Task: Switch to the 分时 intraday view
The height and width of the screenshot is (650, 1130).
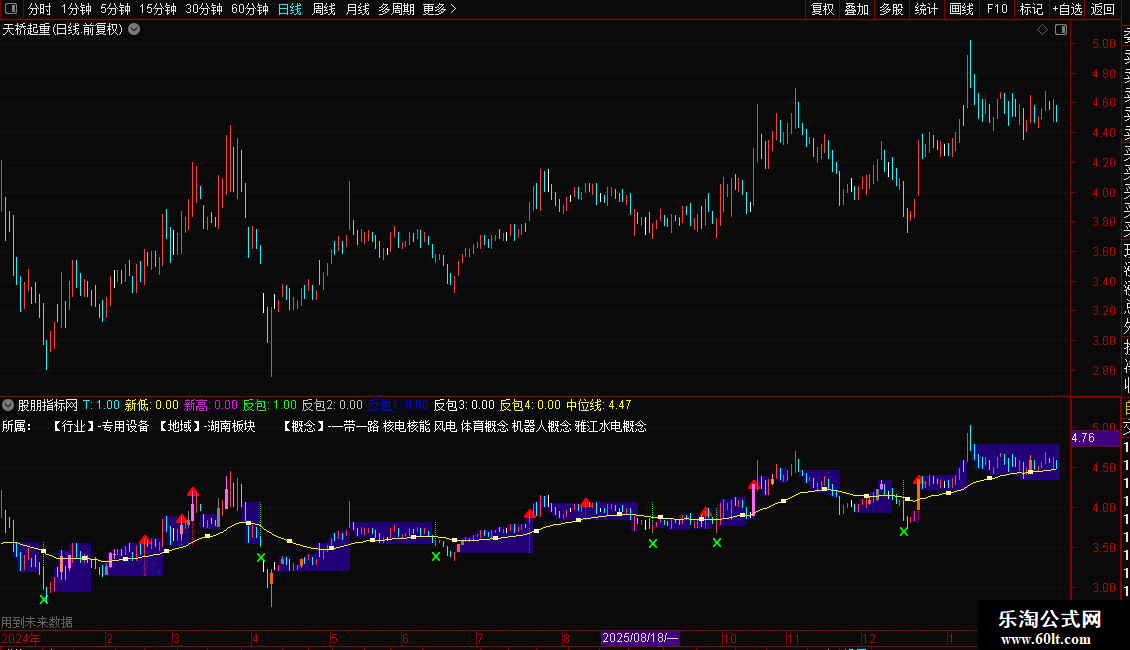Action: (x=40, y=9)
